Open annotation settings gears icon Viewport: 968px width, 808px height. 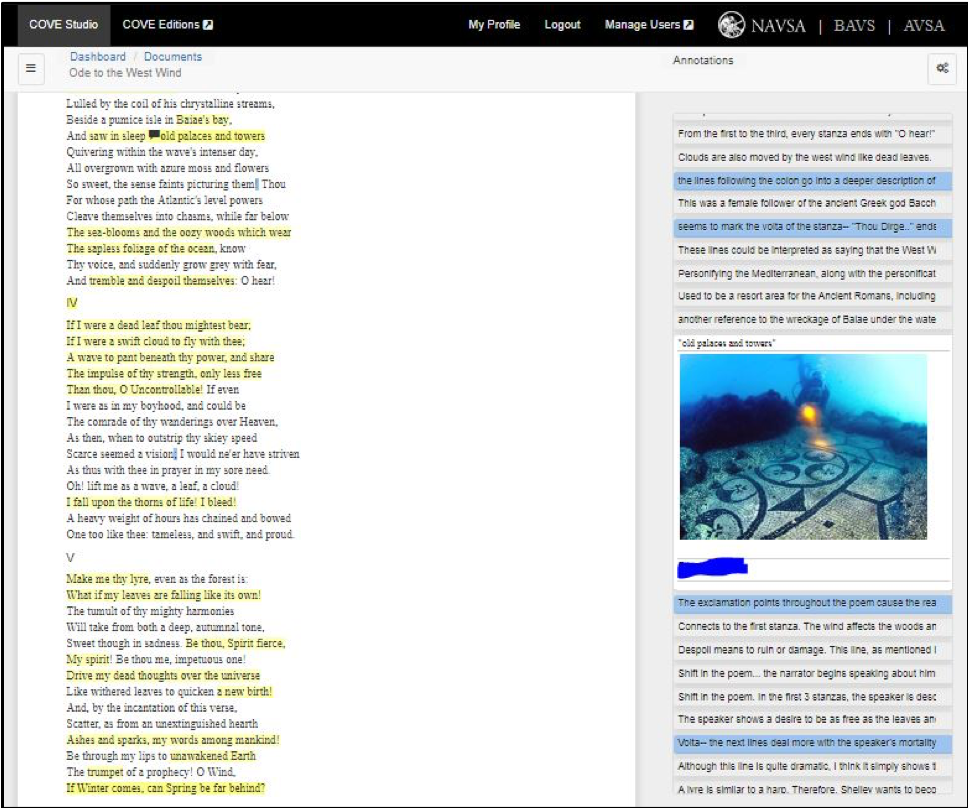pyautogui.click(x=942, y=68)
